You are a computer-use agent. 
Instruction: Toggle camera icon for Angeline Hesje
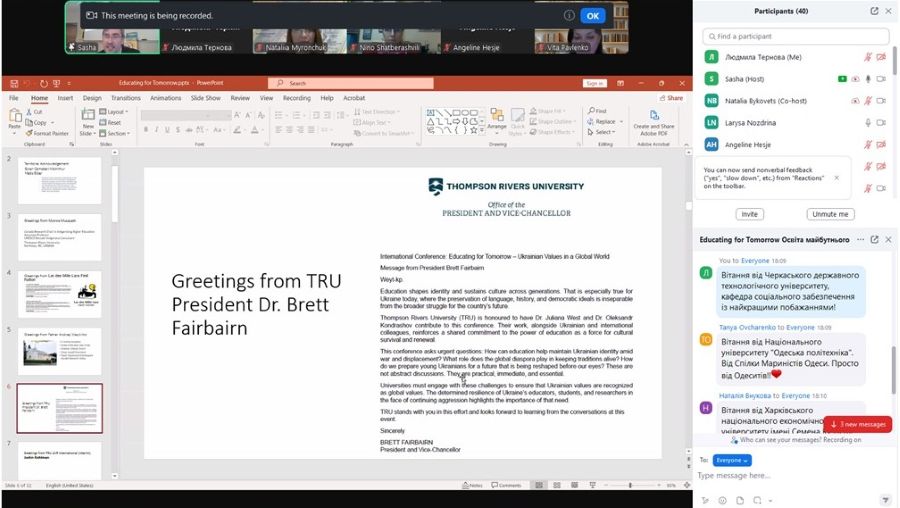[881, 145]
